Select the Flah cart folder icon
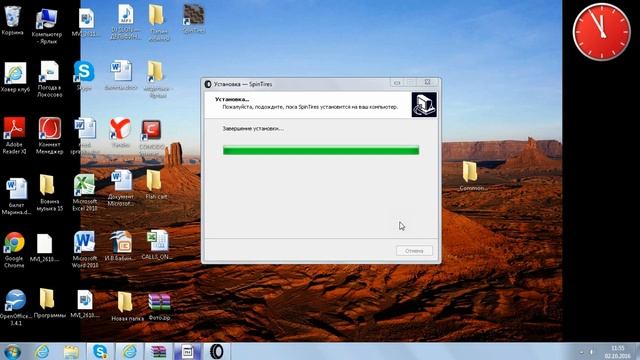 (x=155, y=184)
